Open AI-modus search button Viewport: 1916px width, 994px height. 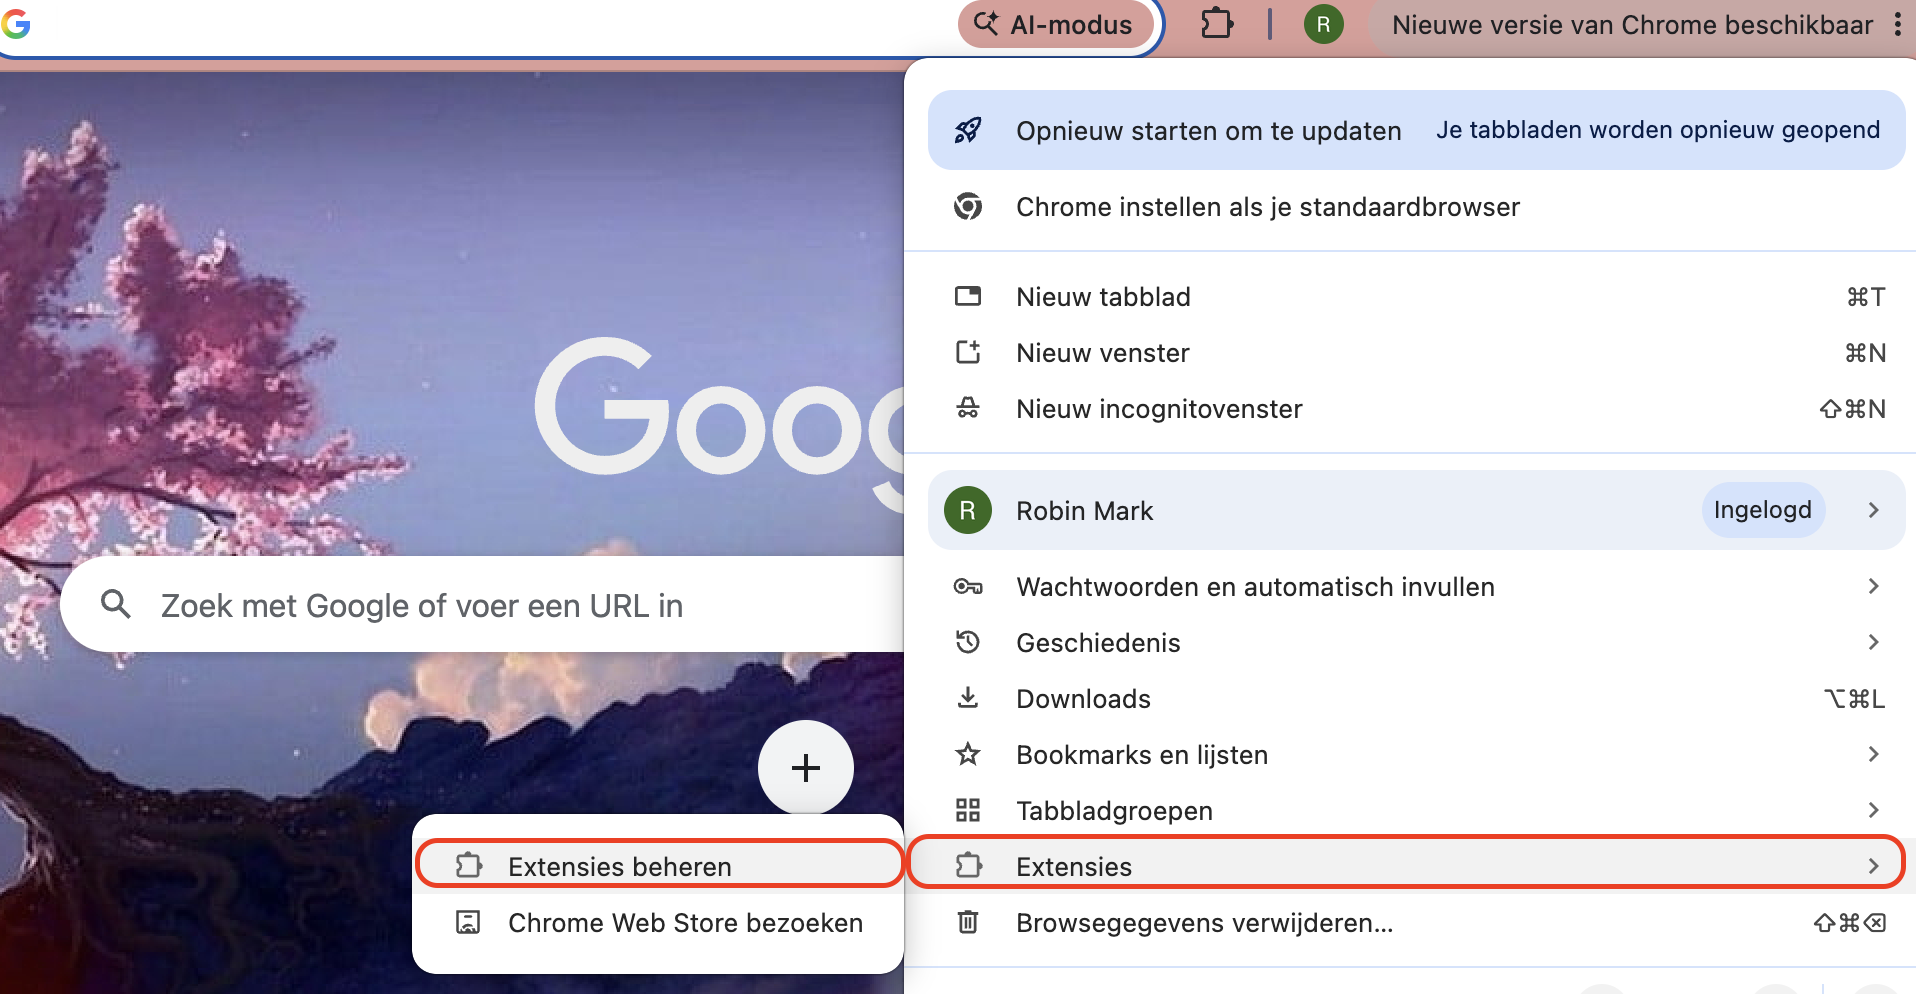click(1054, 24)
